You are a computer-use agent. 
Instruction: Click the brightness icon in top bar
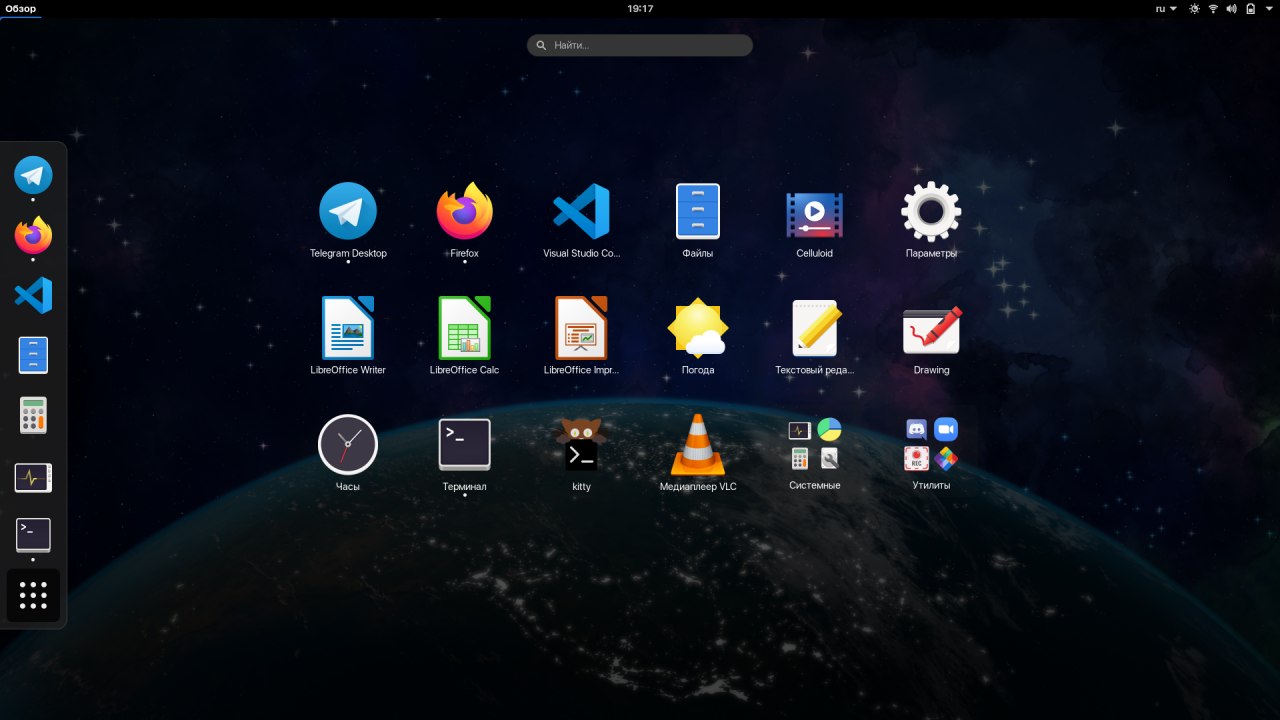pos(1194,8)
